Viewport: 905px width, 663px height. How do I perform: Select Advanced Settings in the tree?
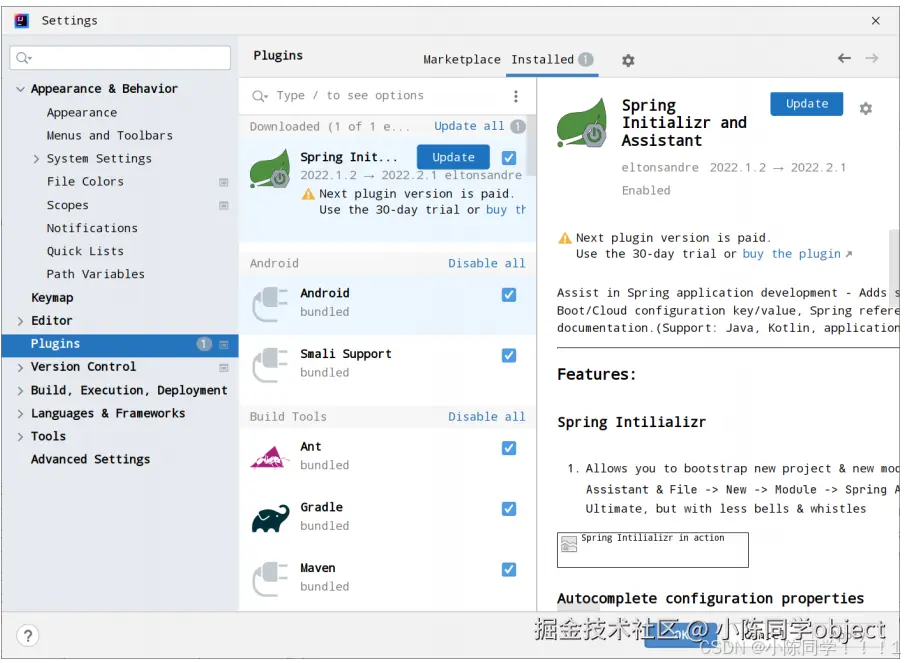tap(91, 459)
